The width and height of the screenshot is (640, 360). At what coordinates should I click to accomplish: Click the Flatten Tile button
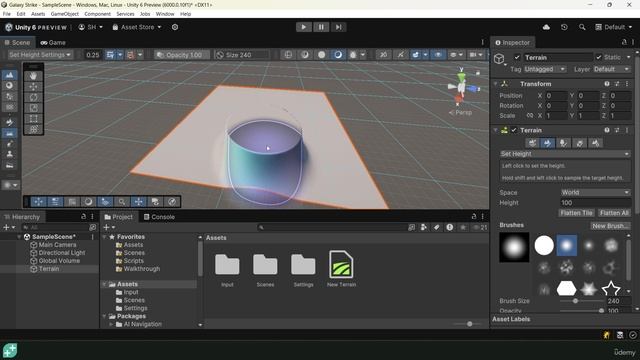click(576, 213)
